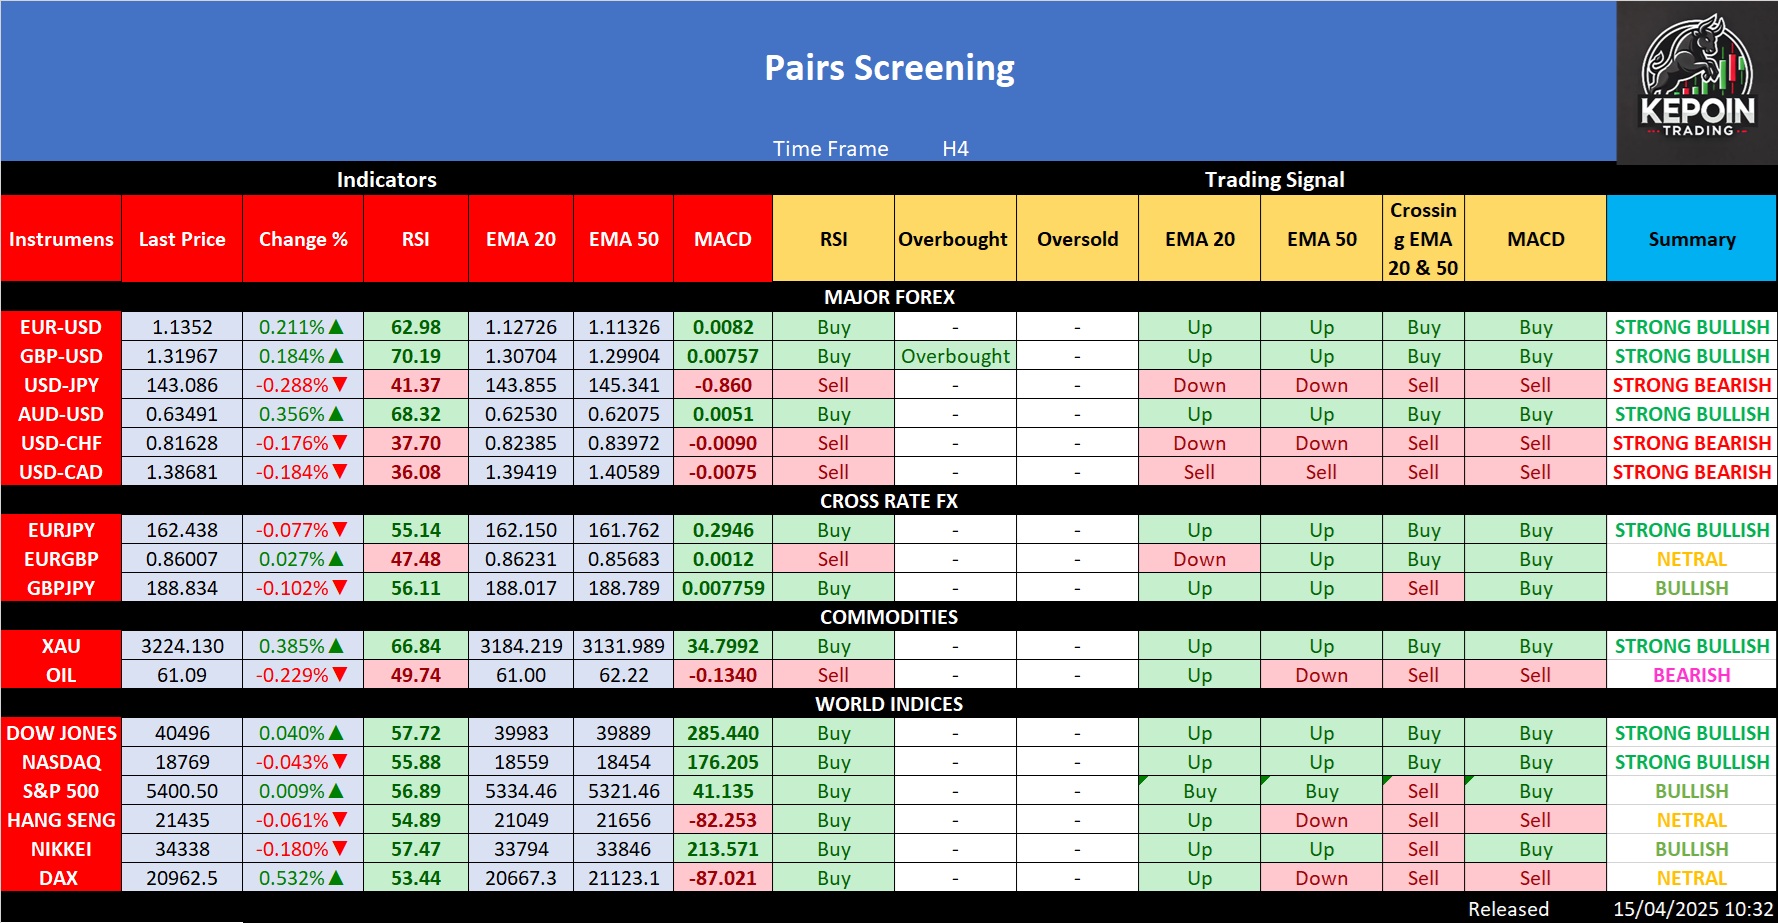This screenshot has height=923, width=1778.
Task: Click the Crossing EMA 20 & 50 header
Action: tap(1422, 239)
